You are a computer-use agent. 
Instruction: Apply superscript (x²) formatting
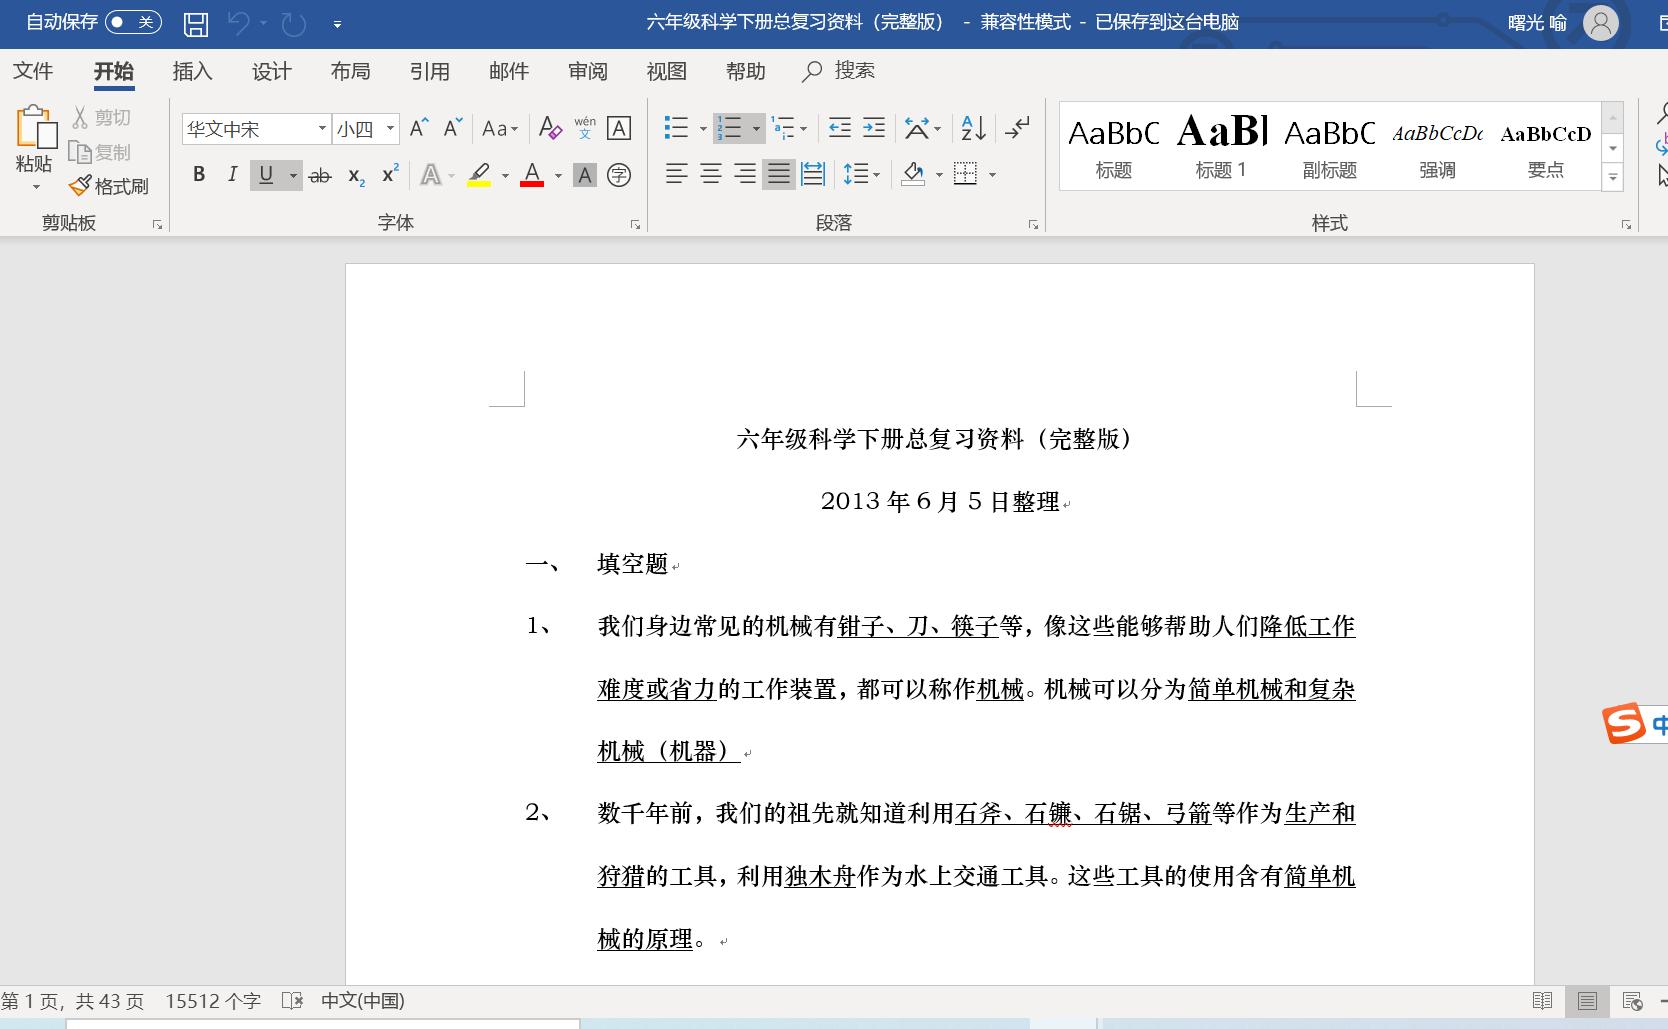point(390,175)
